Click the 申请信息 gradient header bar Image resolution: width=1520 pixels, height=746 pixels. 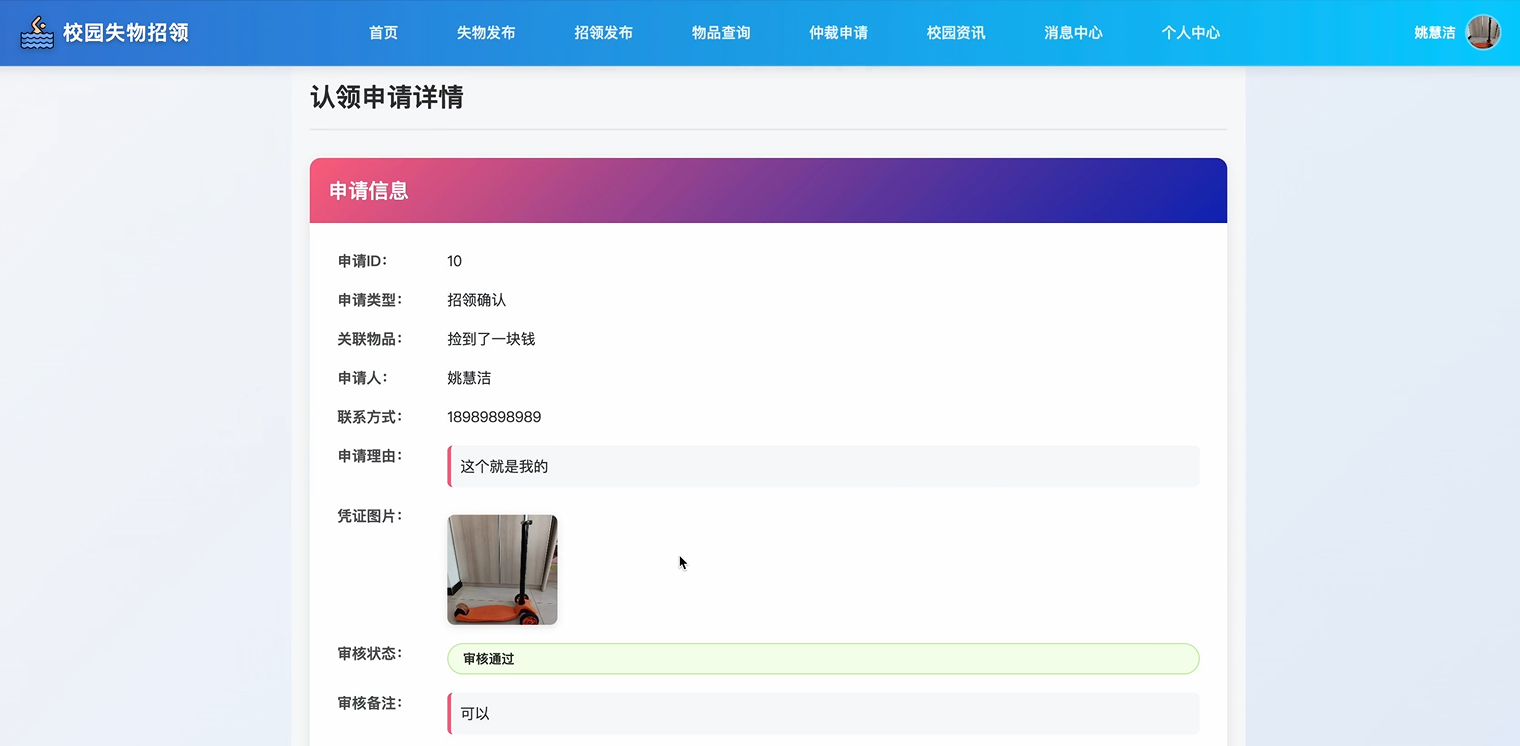767,190
